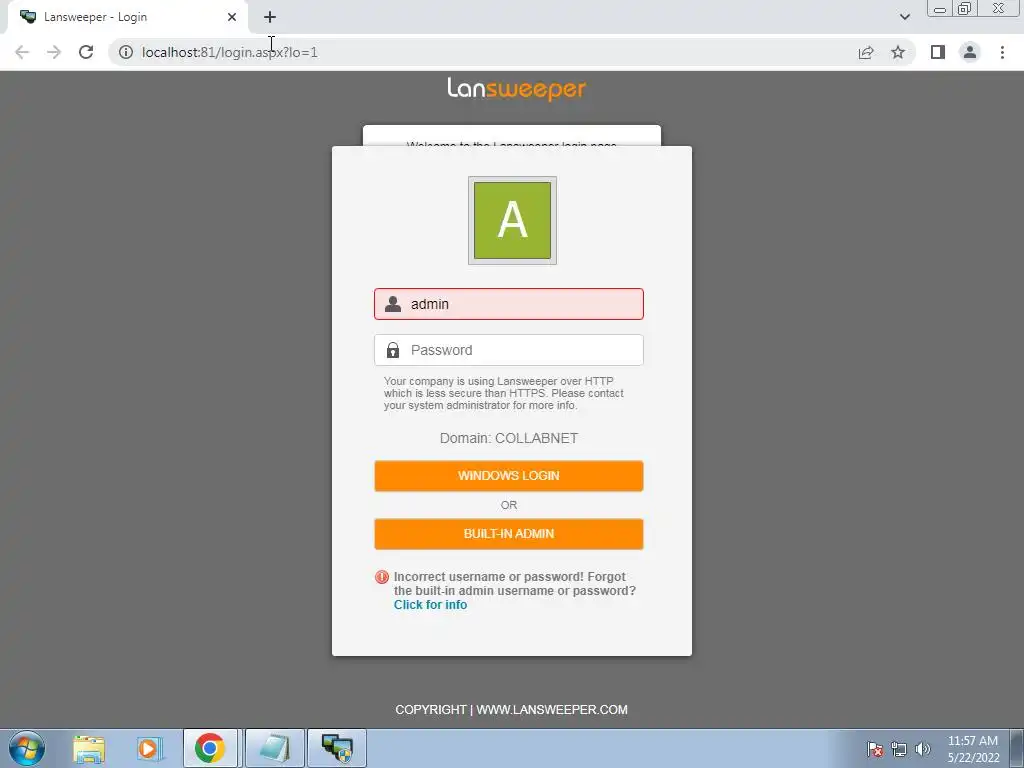Minimize the browser window
1024x768 pixels.
point(940,8)
